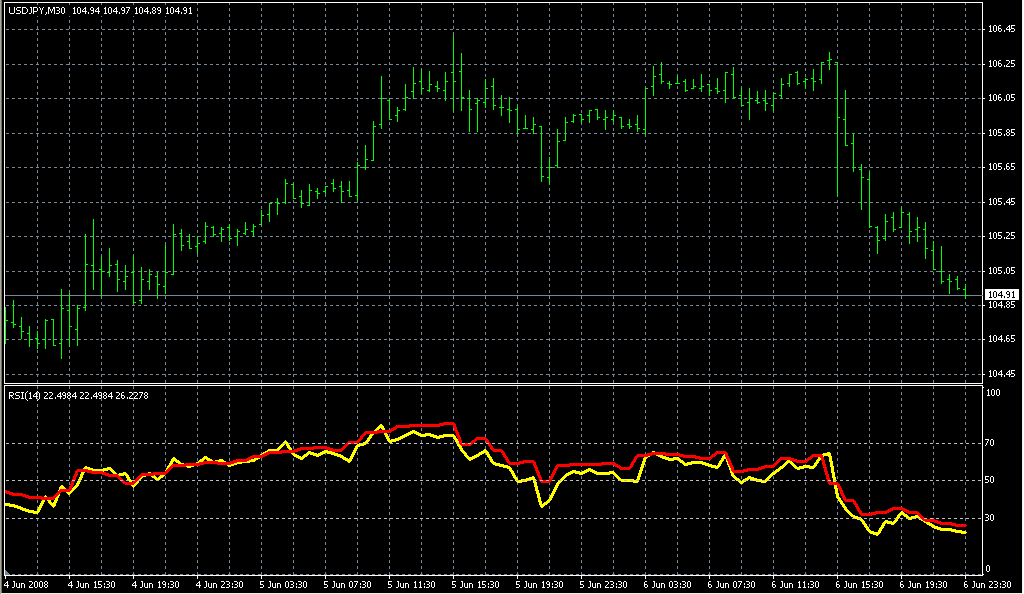The image size is (1024, 594).
Task: Click the RSI scale value 0
Action: [x=988, y=569]
